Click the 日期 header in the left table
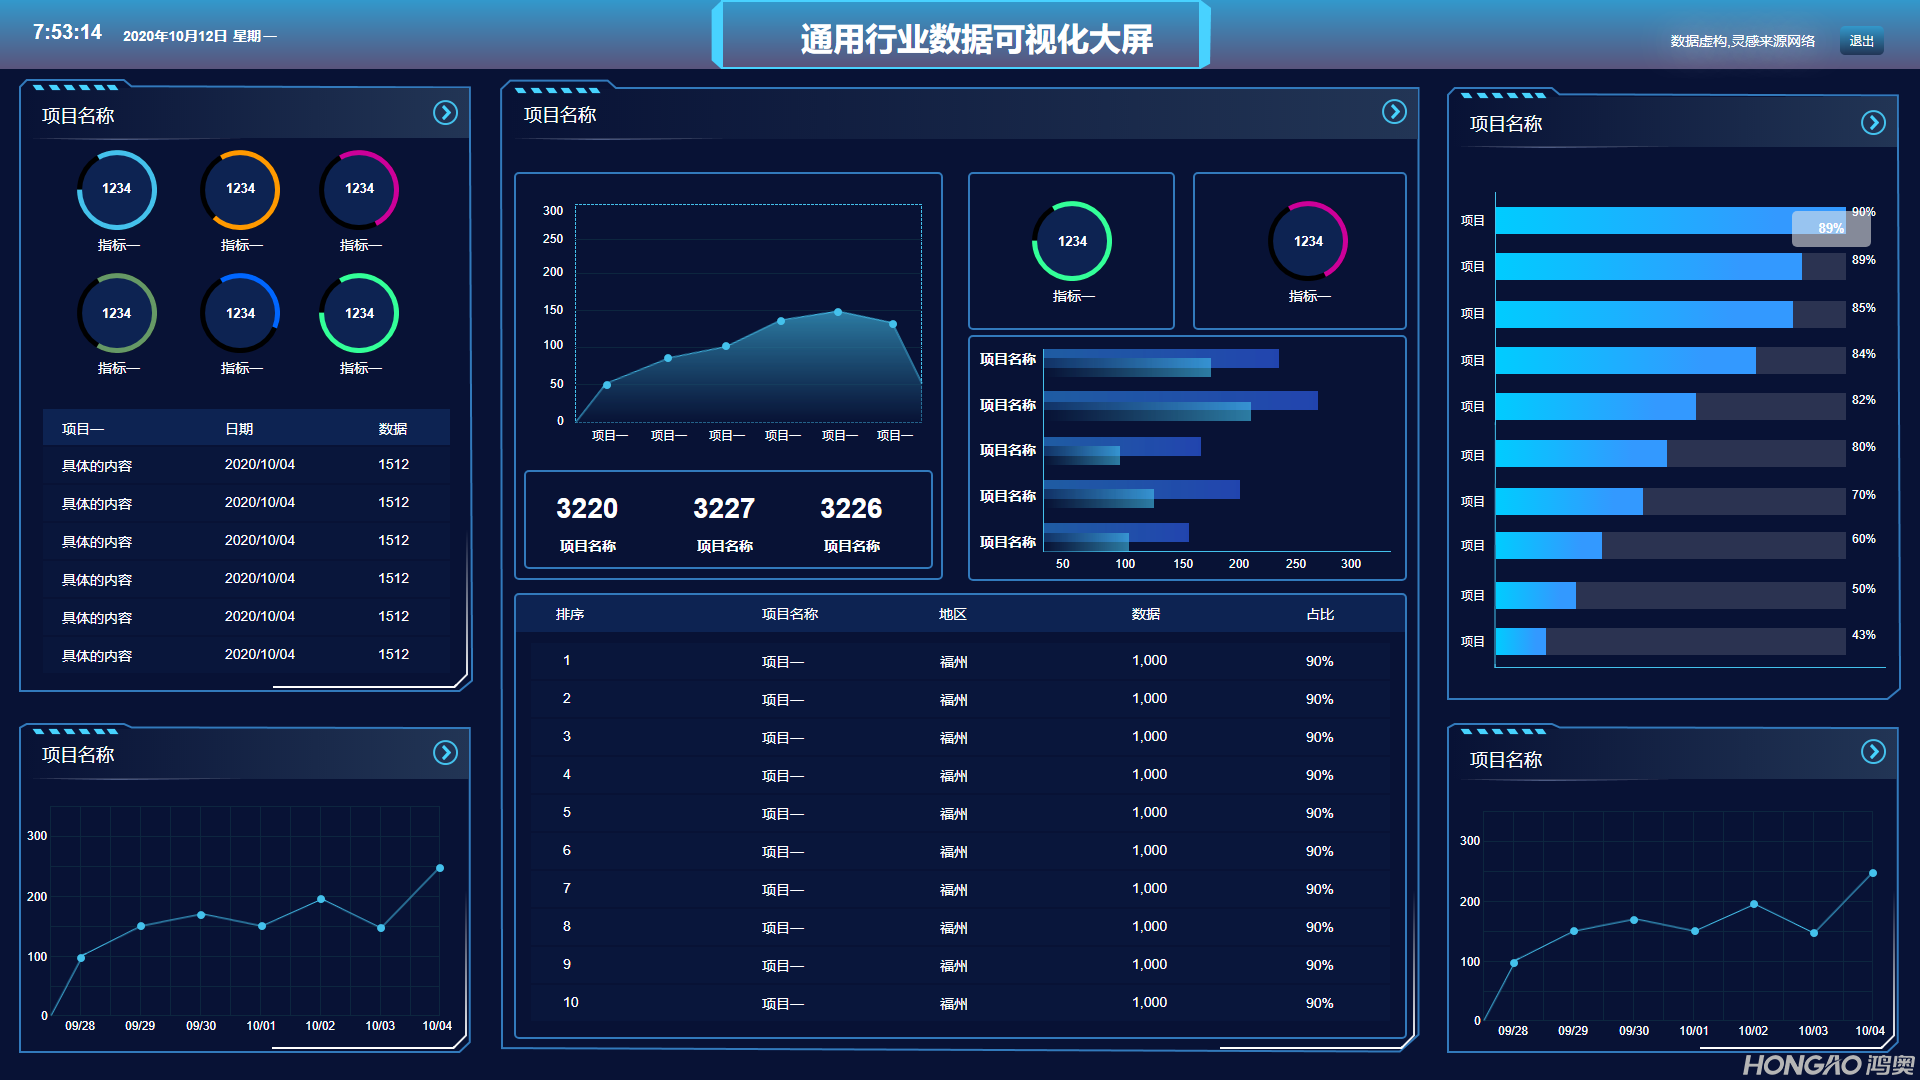 tap(239, 429)
